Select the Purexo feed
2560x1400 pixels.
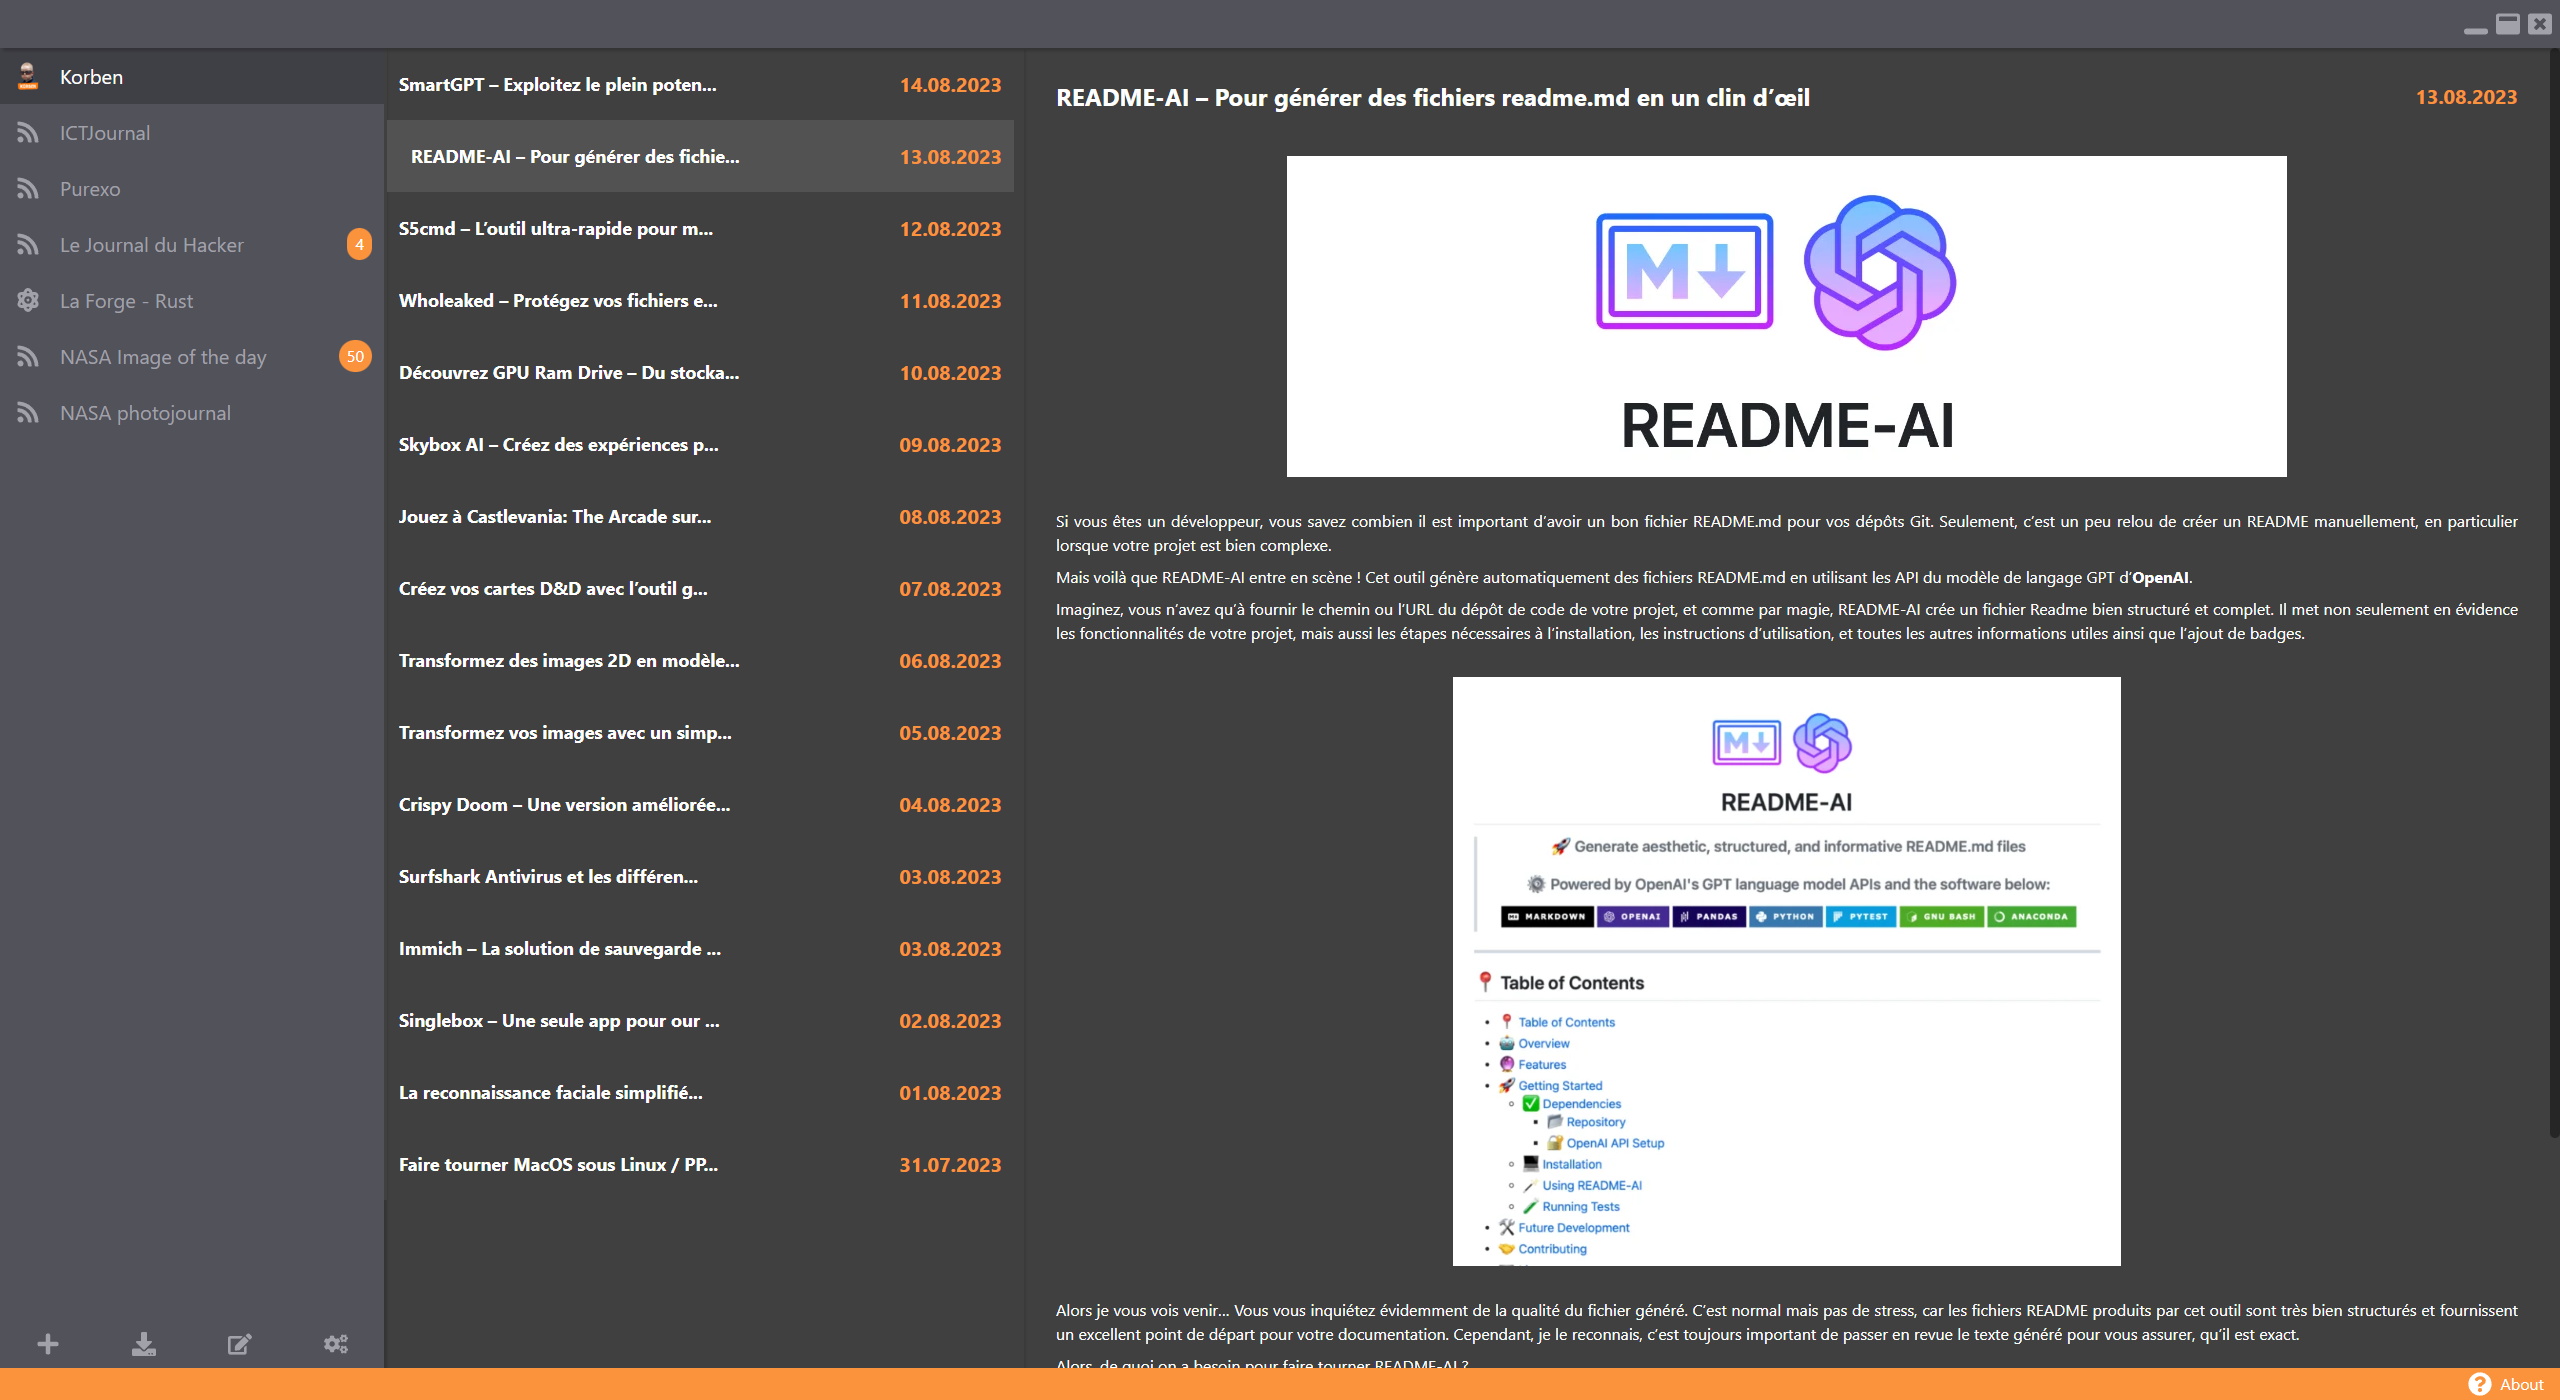point(192,189)
